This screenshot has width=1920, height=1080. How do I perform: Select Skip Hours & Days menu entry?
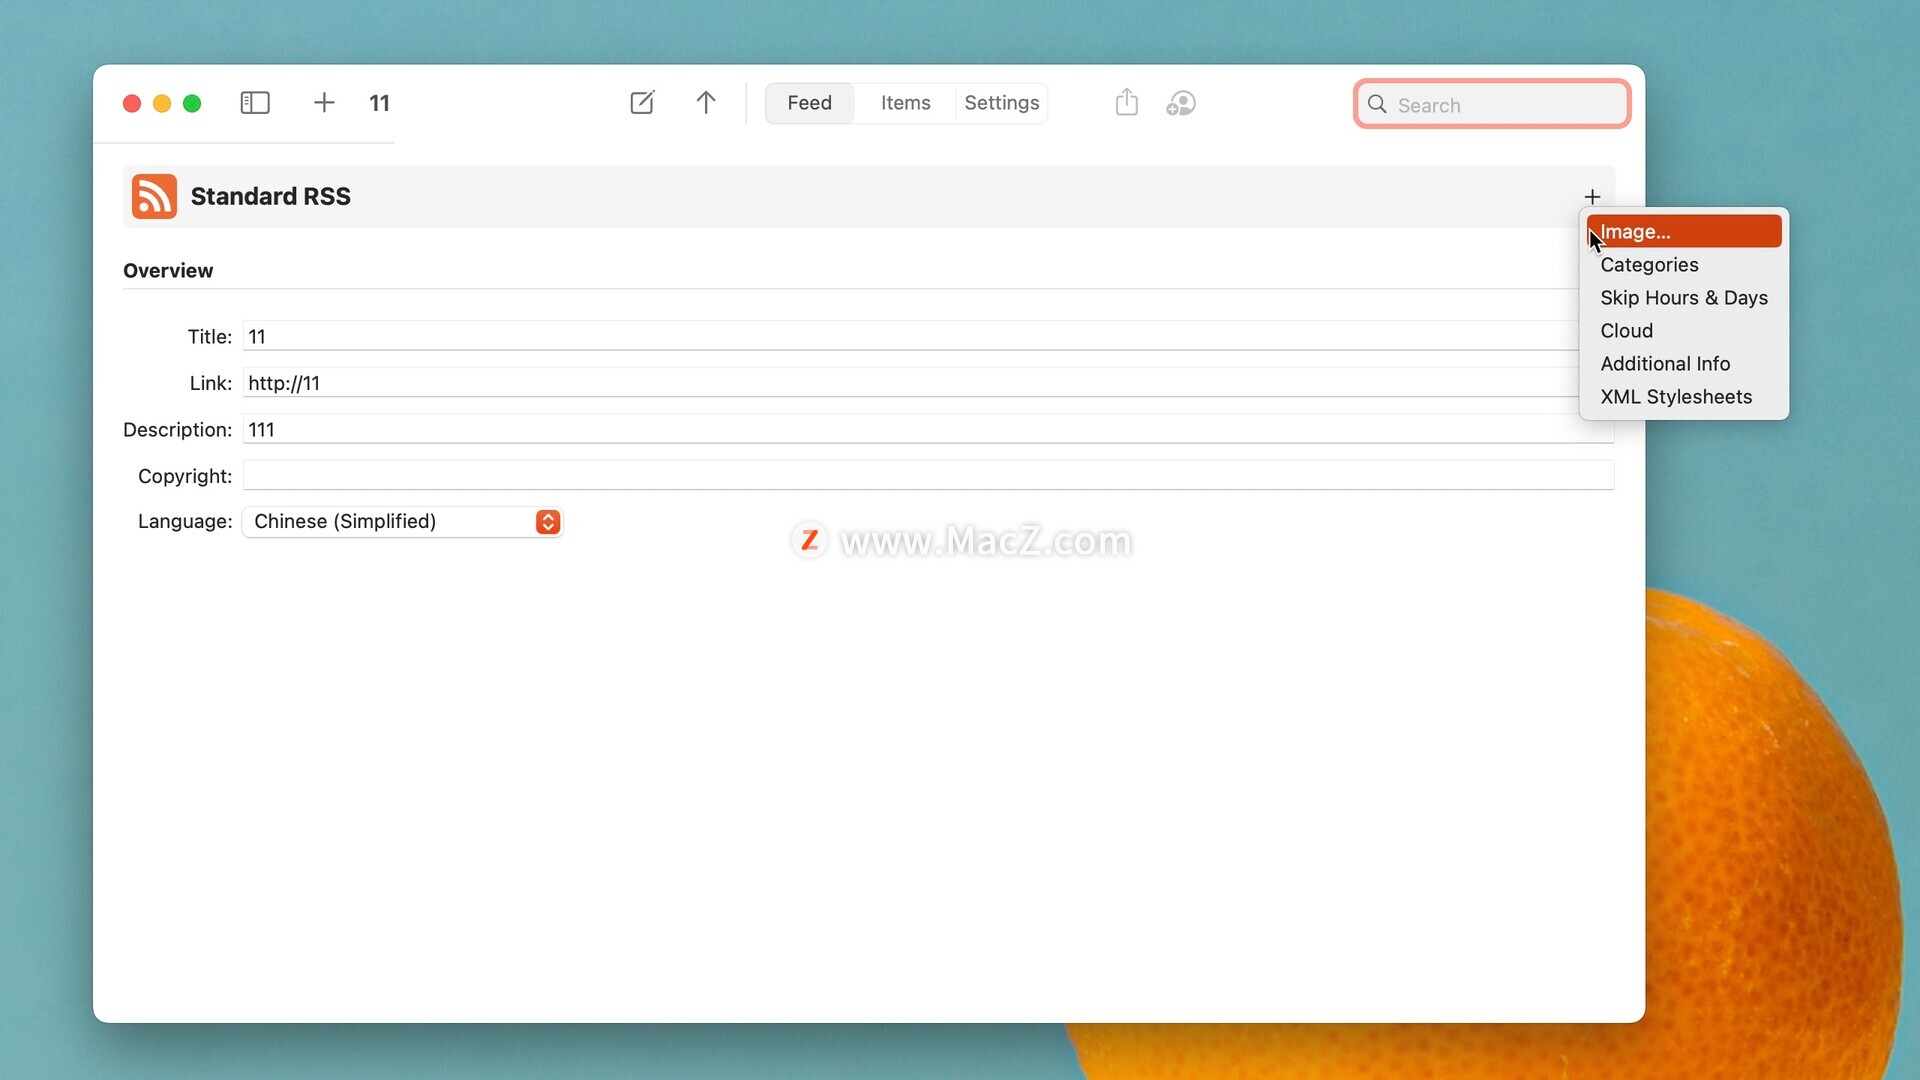(x=1684, y=297)
